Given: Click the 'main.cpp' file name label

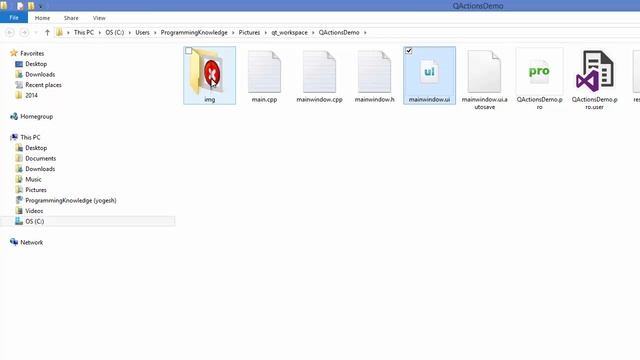Looking at the screenshot, I should pos(264,99).
